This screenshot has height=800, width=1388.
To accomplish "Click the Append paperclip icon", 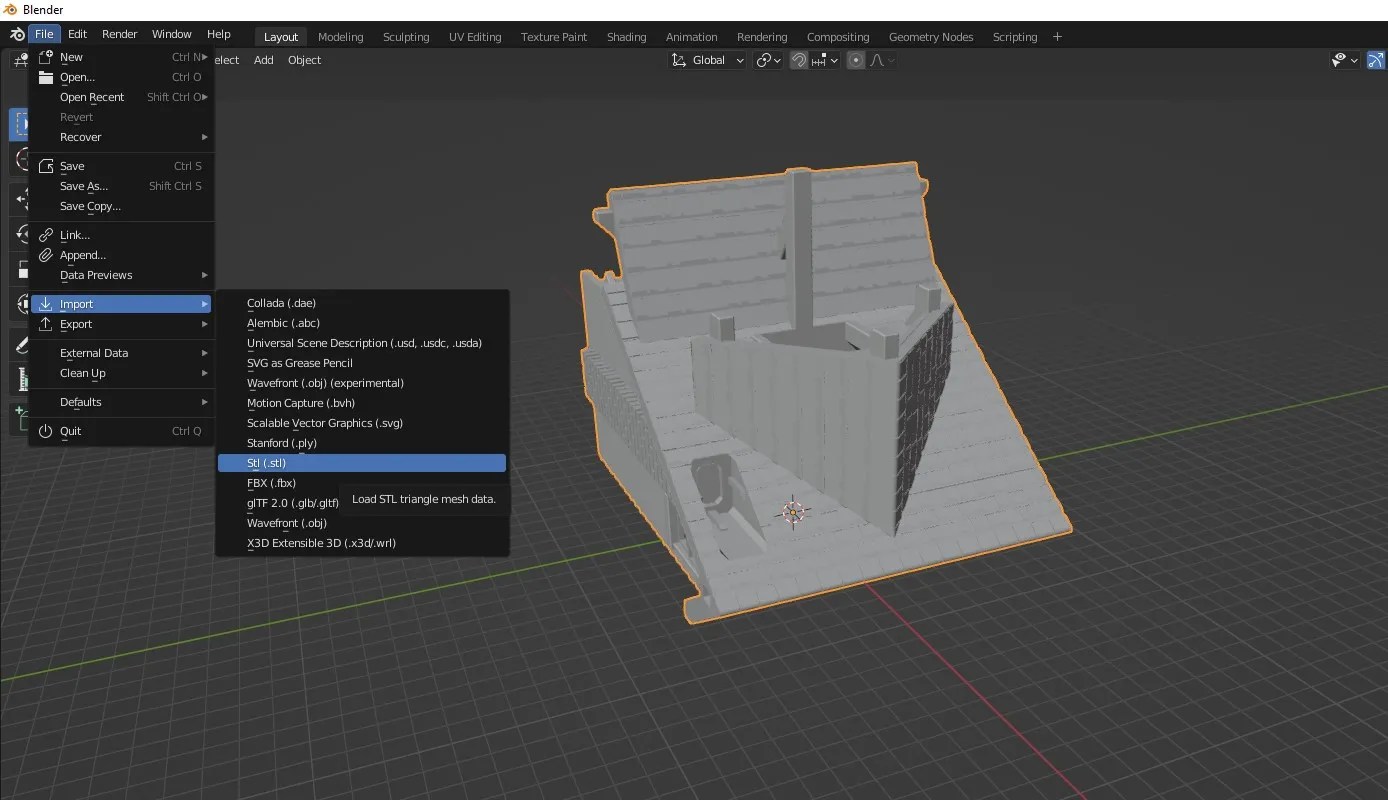I will pyautogui.click(x=45, y=255).
